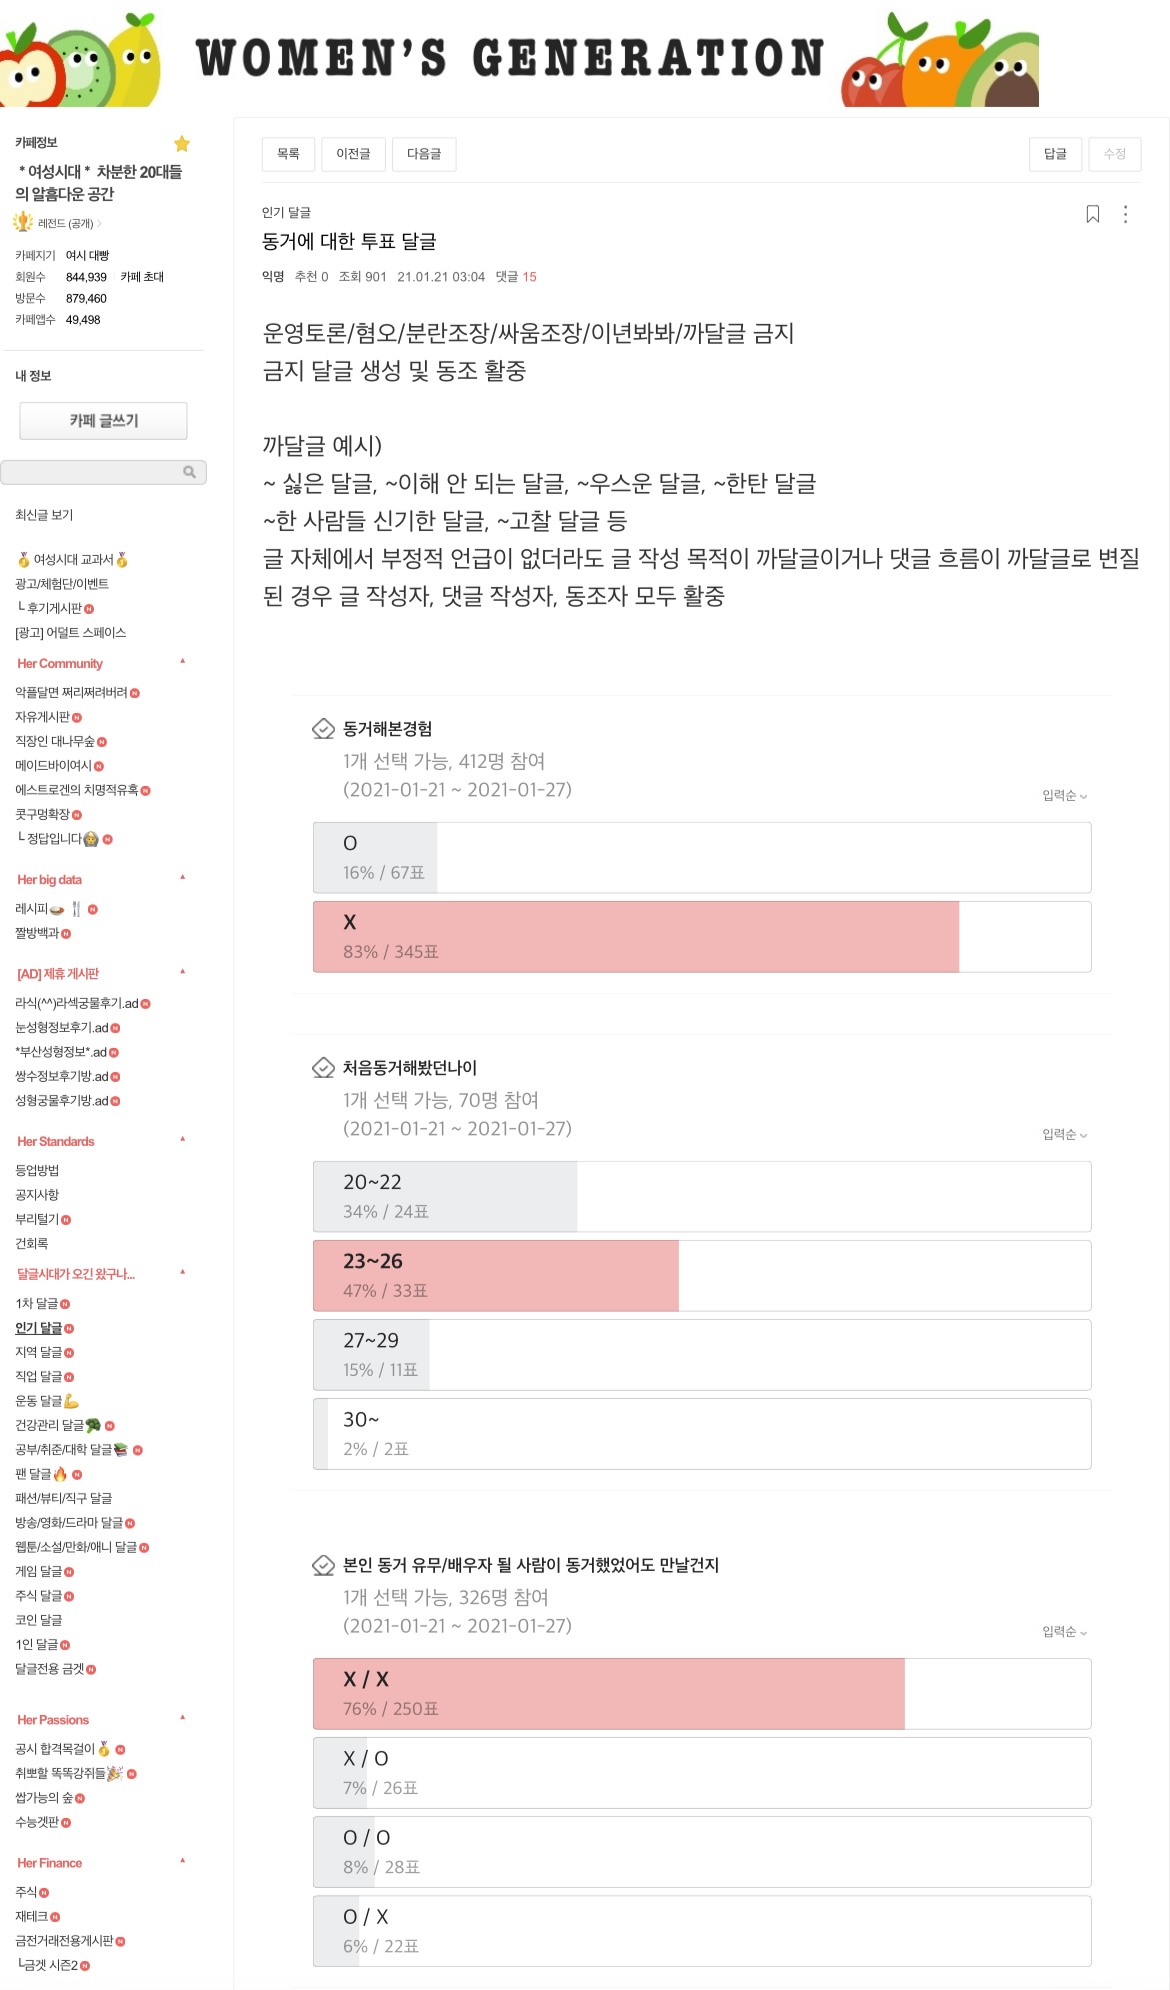Screen dimensions: 1170x1990
Task: Go to the 공지사항 board
Action: 37,1195
